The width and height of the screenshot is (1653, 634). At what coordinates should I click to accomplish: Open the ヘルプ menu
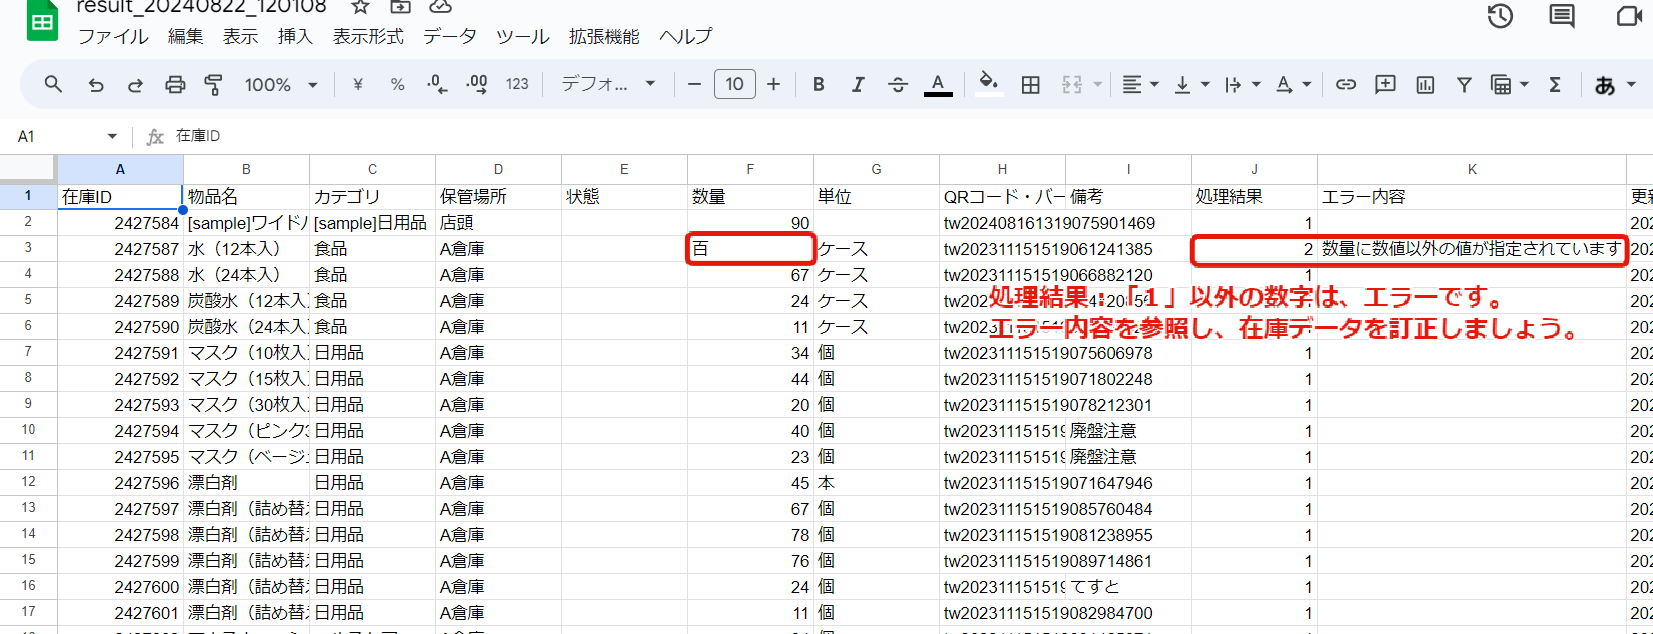click(x=686, y=37)
